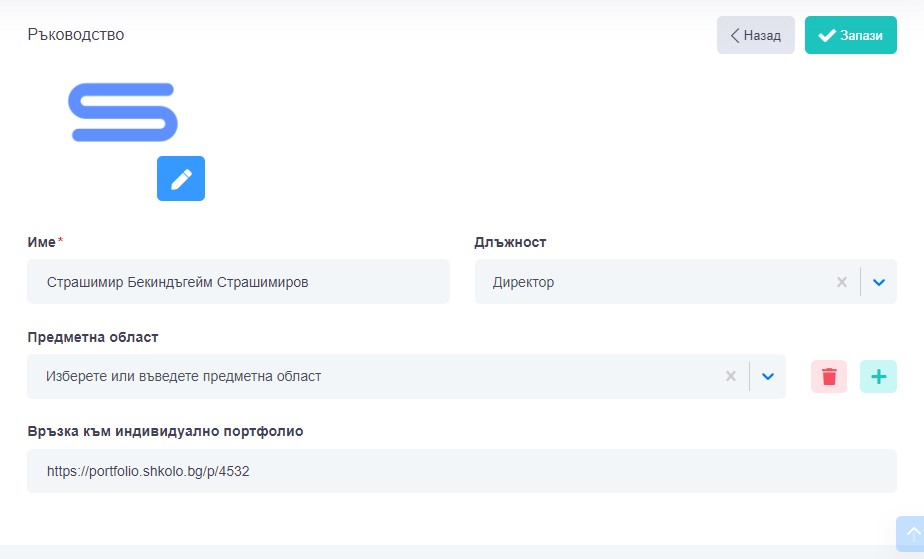924x559 pixels.
Task: Click the blue S logo image
Action: point(122,112)
